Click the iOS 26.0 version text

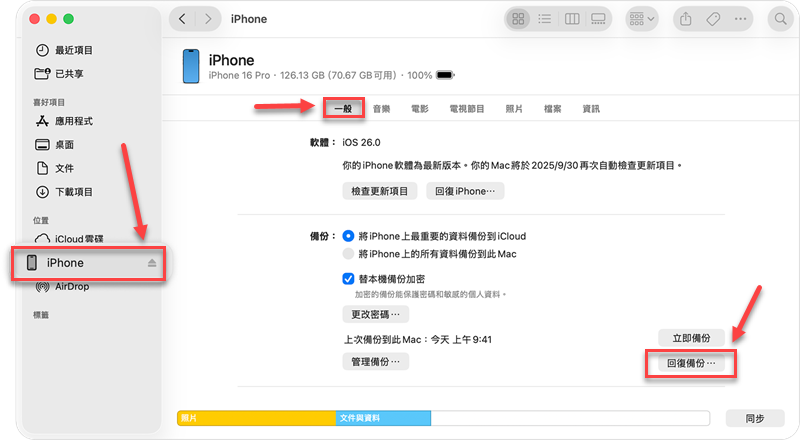click(361, 142)
